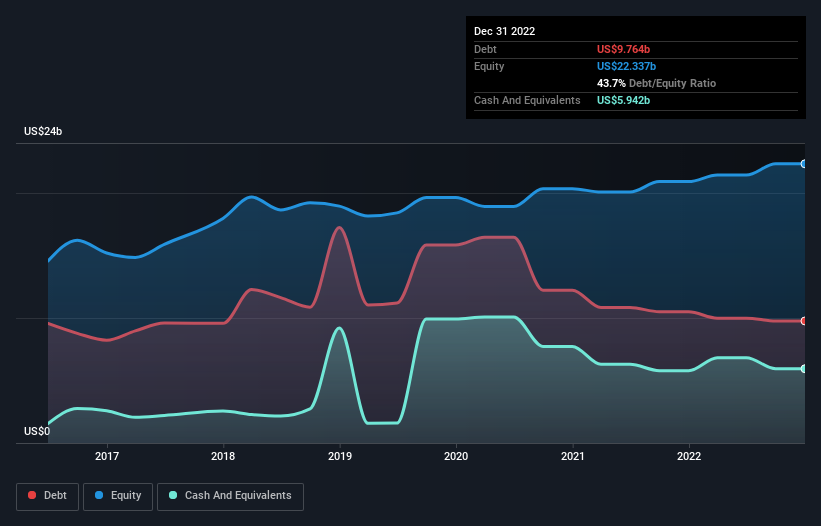Click the US$0 y-axis label
Viewport: 821px width, 526px height.
pos(37,431)
